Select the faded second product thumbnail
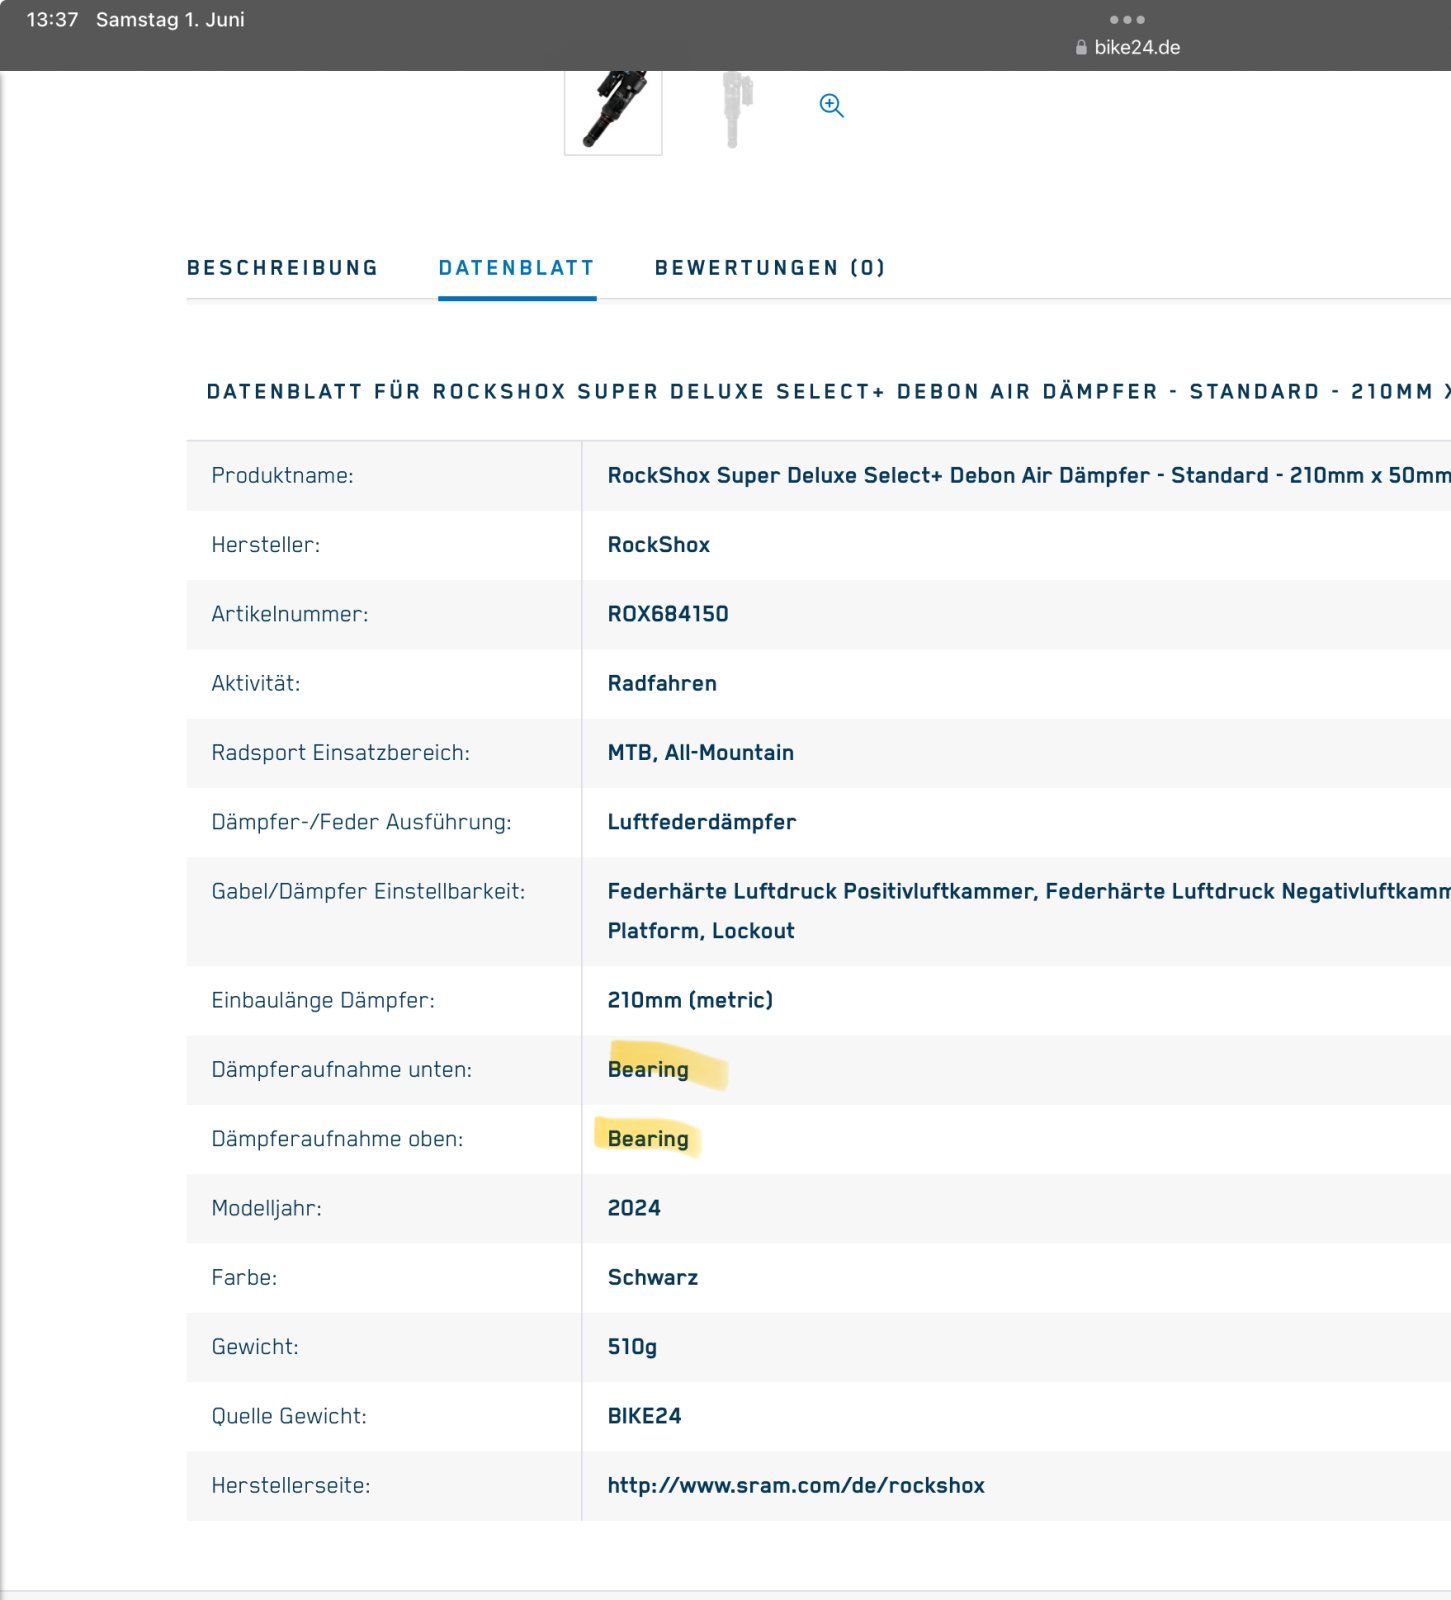 (736, 108)
